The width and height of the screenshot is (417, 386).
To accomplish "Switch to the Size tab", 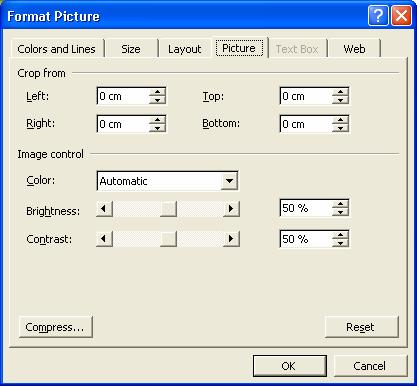I will 131,49.
